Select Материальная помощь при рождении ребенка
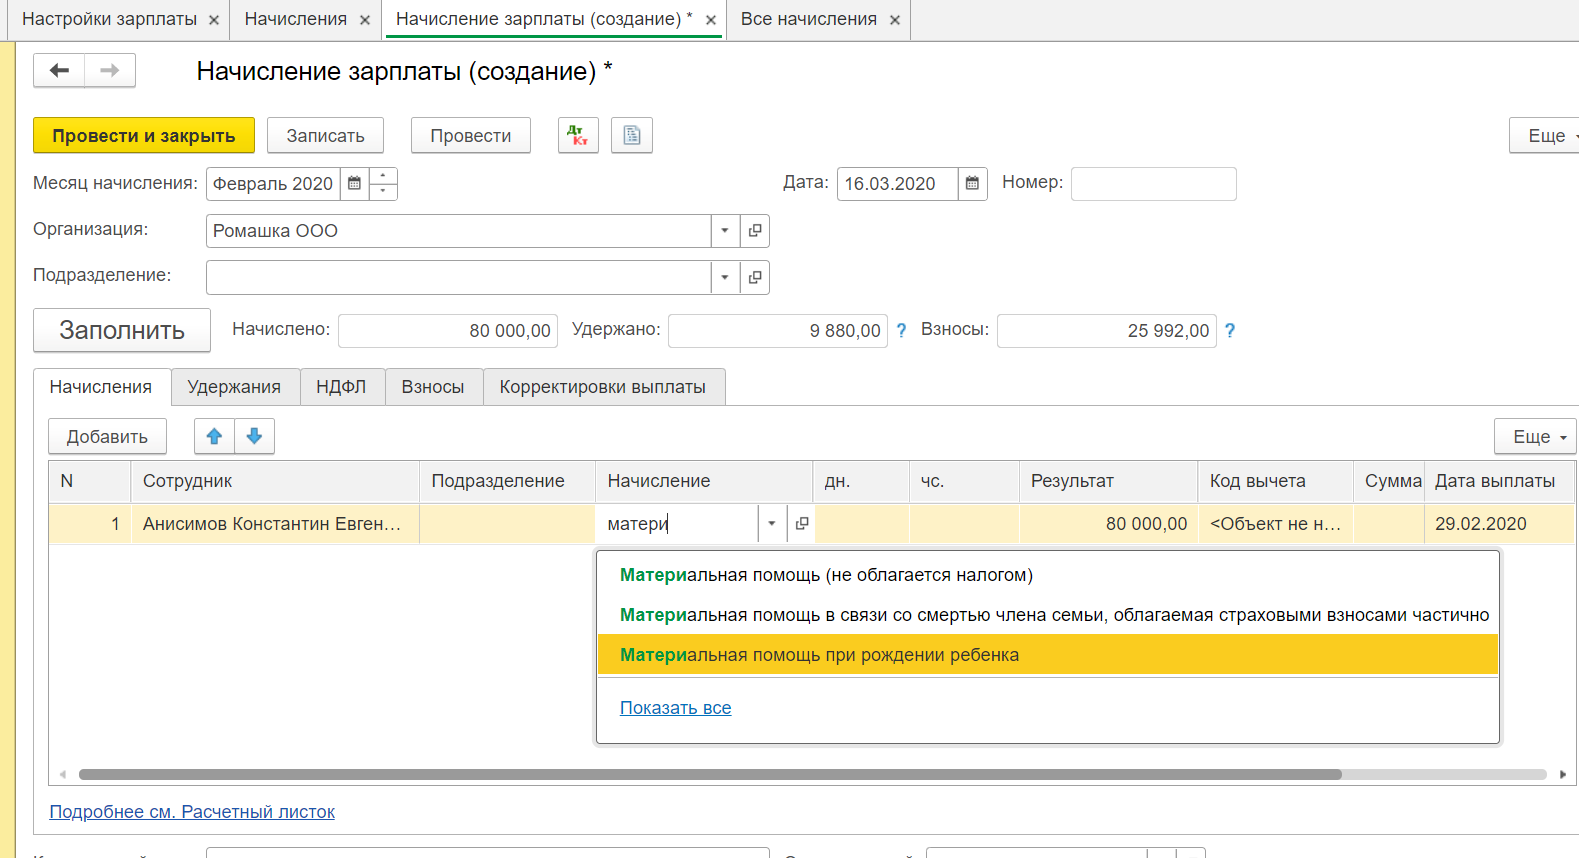 click(819, 655)
